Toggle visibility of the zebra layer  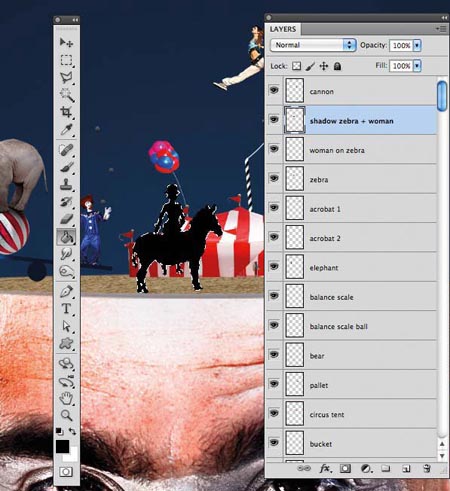(274, 178)
